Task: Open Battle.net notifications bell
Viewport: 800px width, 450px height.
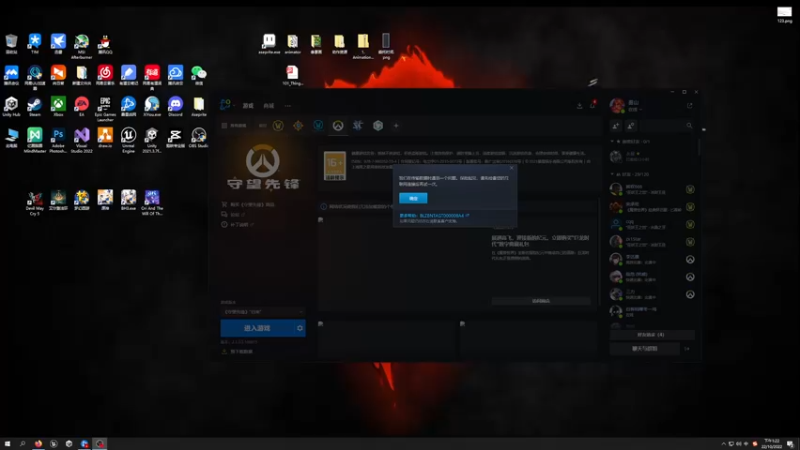Action: point(593,105)
